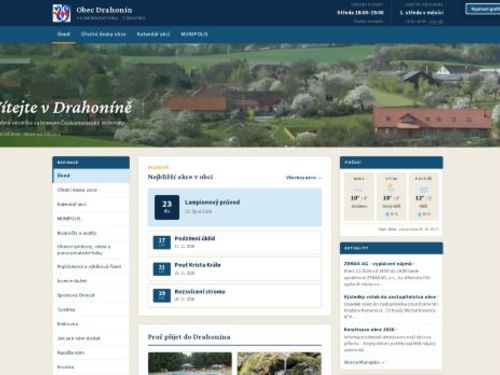The image size is (500, 375).
Task: Open the Turistika item in sidebar
Action: click(91, 310)
